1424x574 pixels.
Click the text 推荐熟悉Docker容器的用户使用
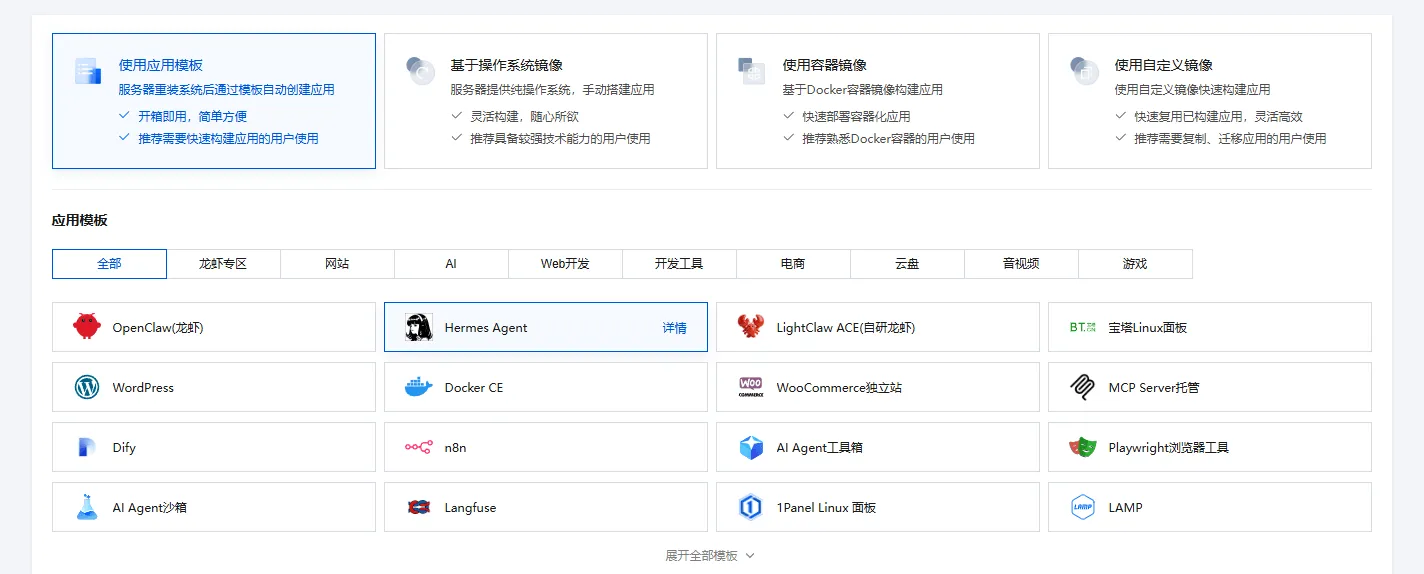pos(888,138)
